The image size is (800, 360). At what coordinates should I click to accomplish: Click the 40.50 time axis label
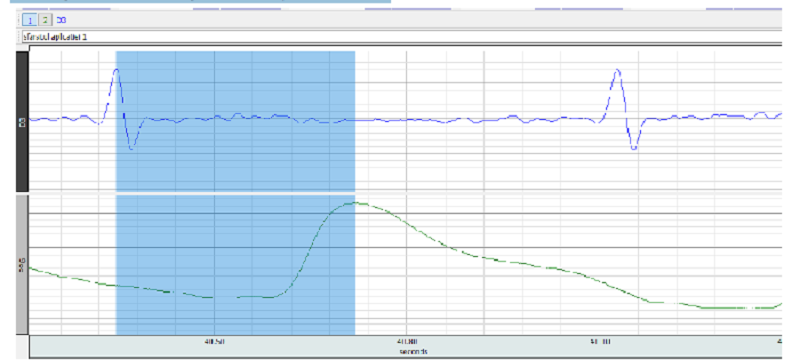(x=214, y=342)
